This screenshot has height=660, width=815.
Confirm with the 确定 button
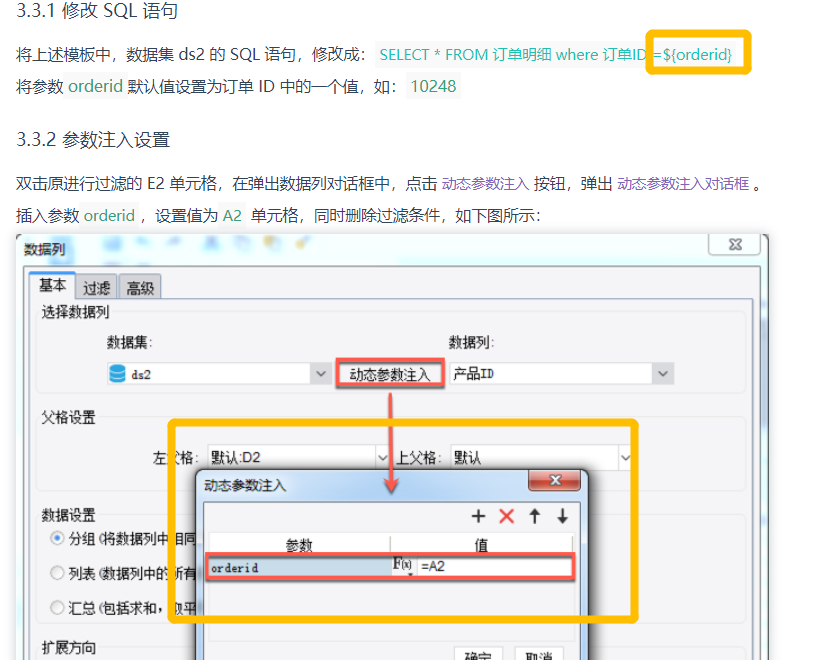click(x=478, y=654)
